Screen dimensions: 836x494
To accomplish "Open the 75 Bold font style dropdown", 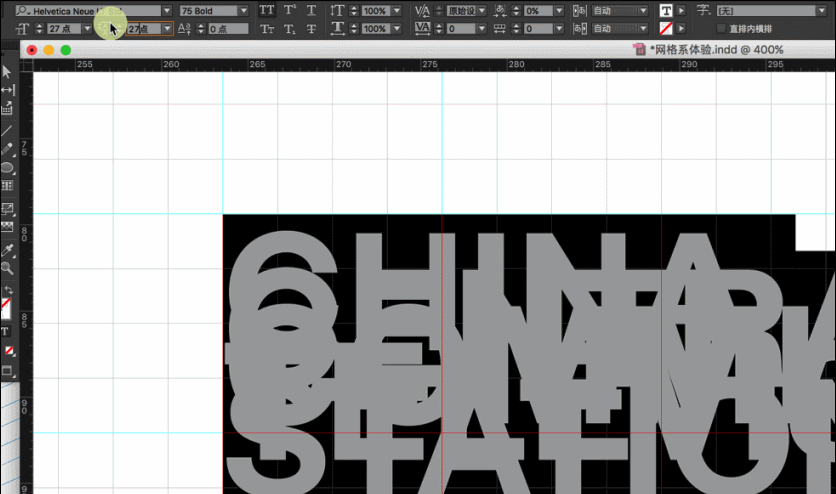I will (x=244, y=11).
